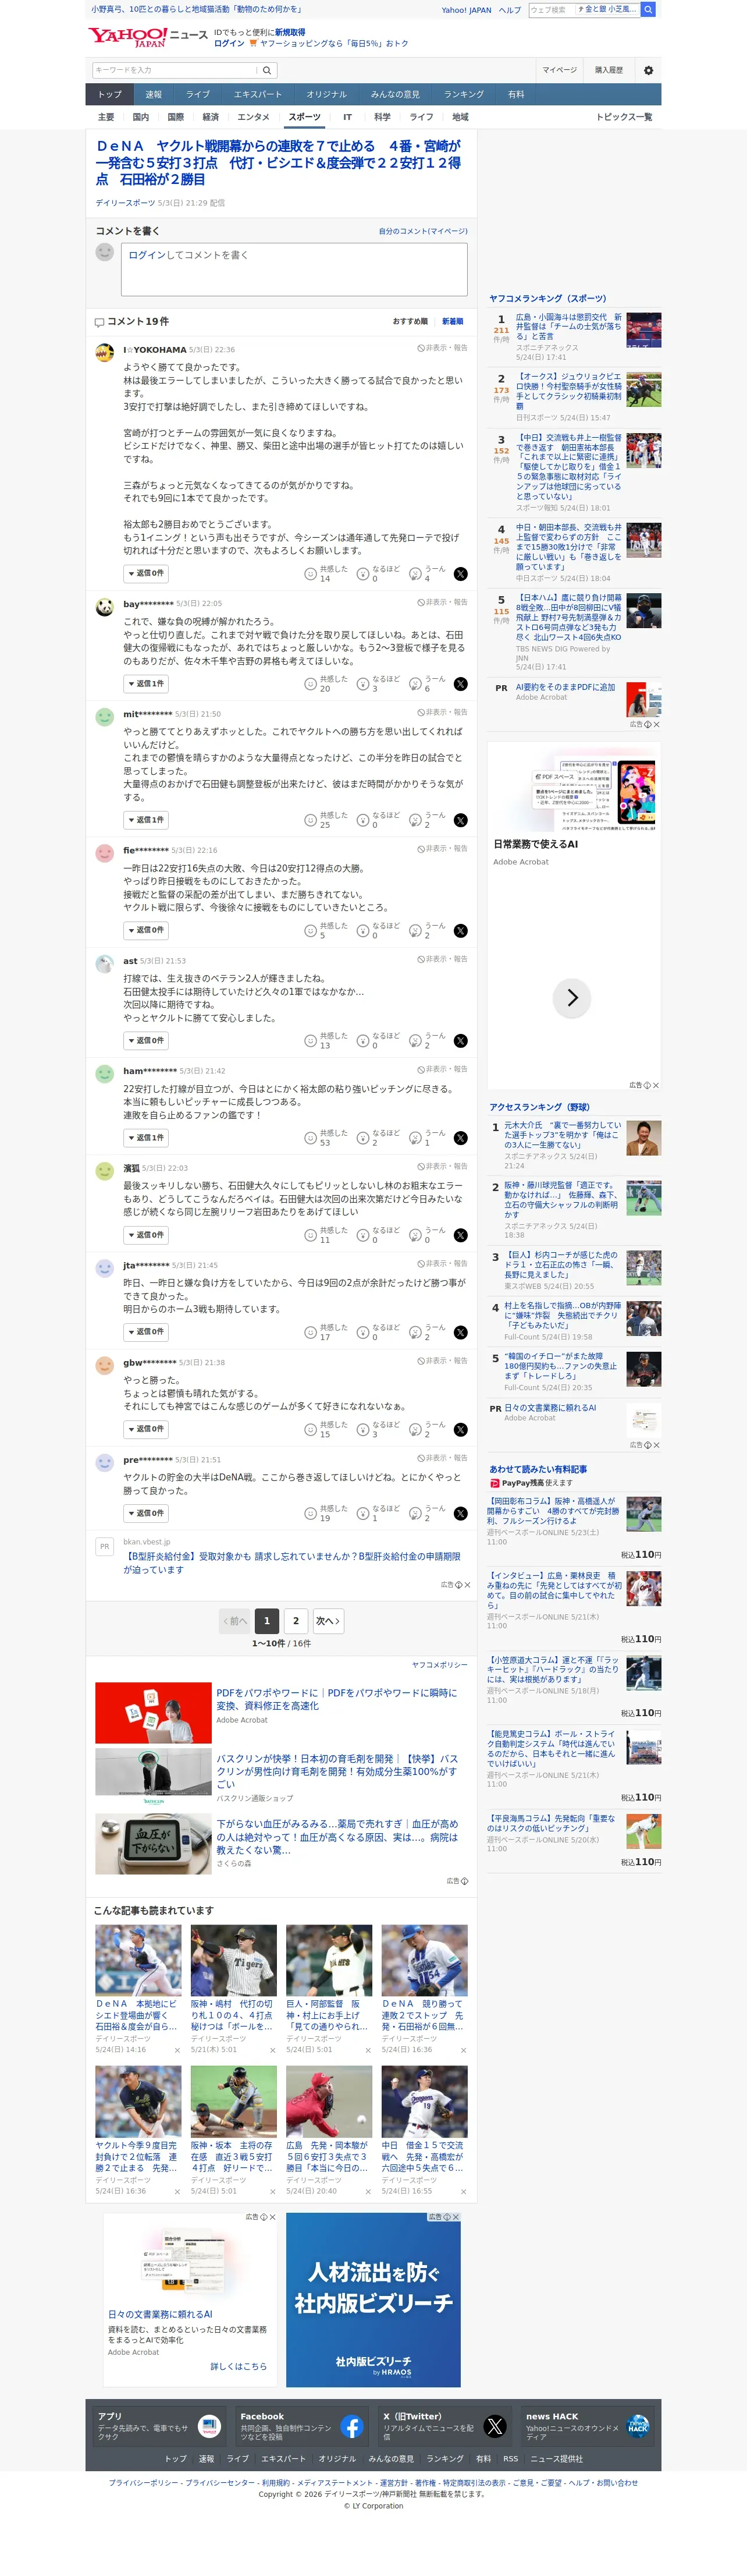Open the X (旧Twitter) icon in footer
The width and height of the screenshot is (747, 2576).
point(495,2426)
